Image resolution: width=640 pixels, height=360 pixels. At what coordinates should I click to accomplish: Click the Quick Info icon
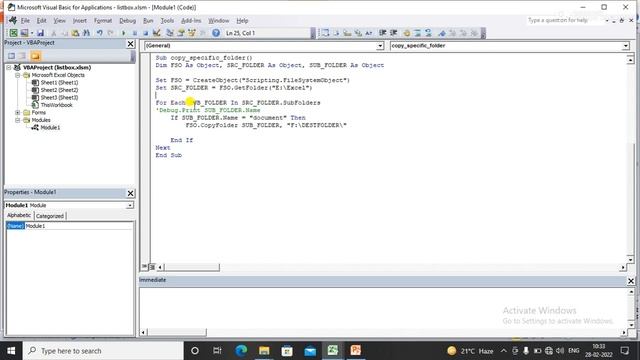tap(347, 33)
